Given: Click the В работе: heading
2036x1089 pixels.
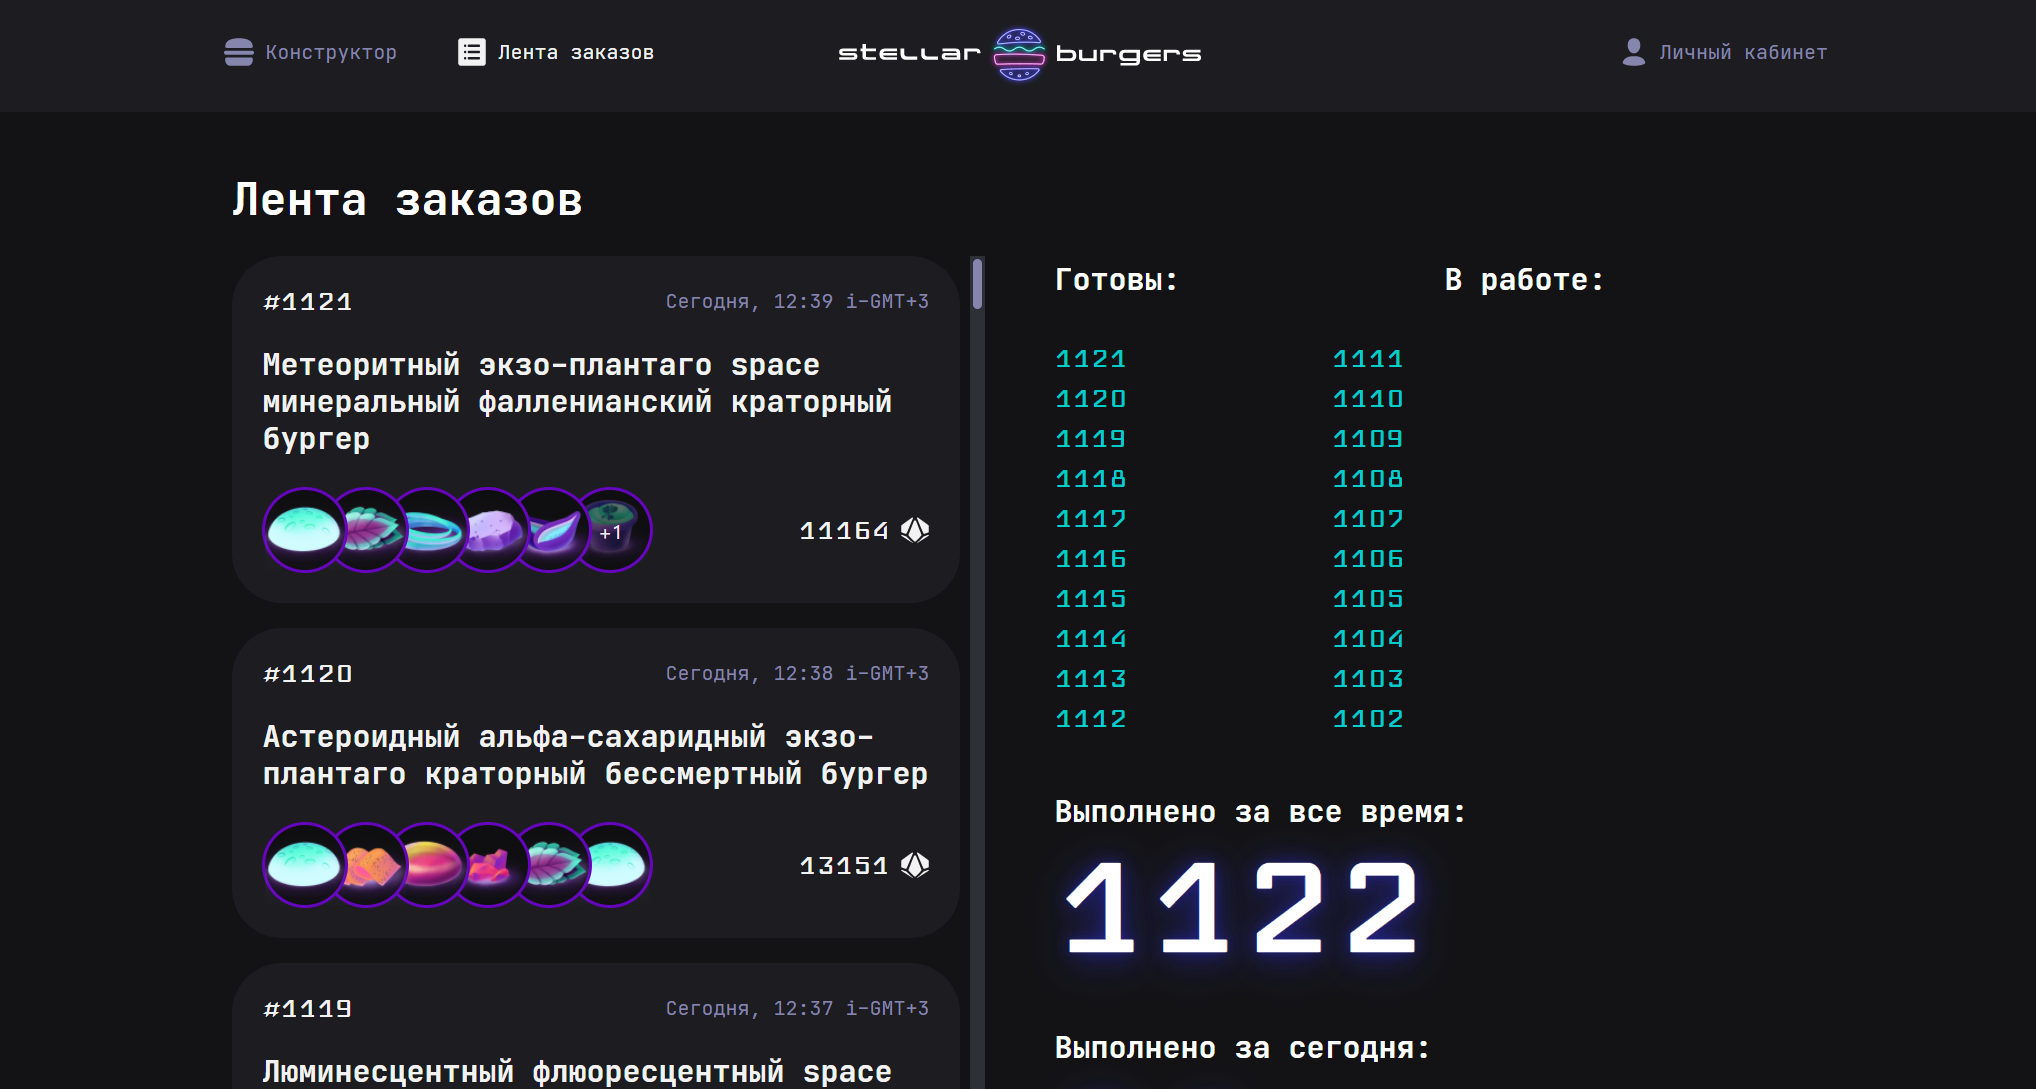Looking at the screenshot, I should pyautogui.click(x=1524, y=280).
